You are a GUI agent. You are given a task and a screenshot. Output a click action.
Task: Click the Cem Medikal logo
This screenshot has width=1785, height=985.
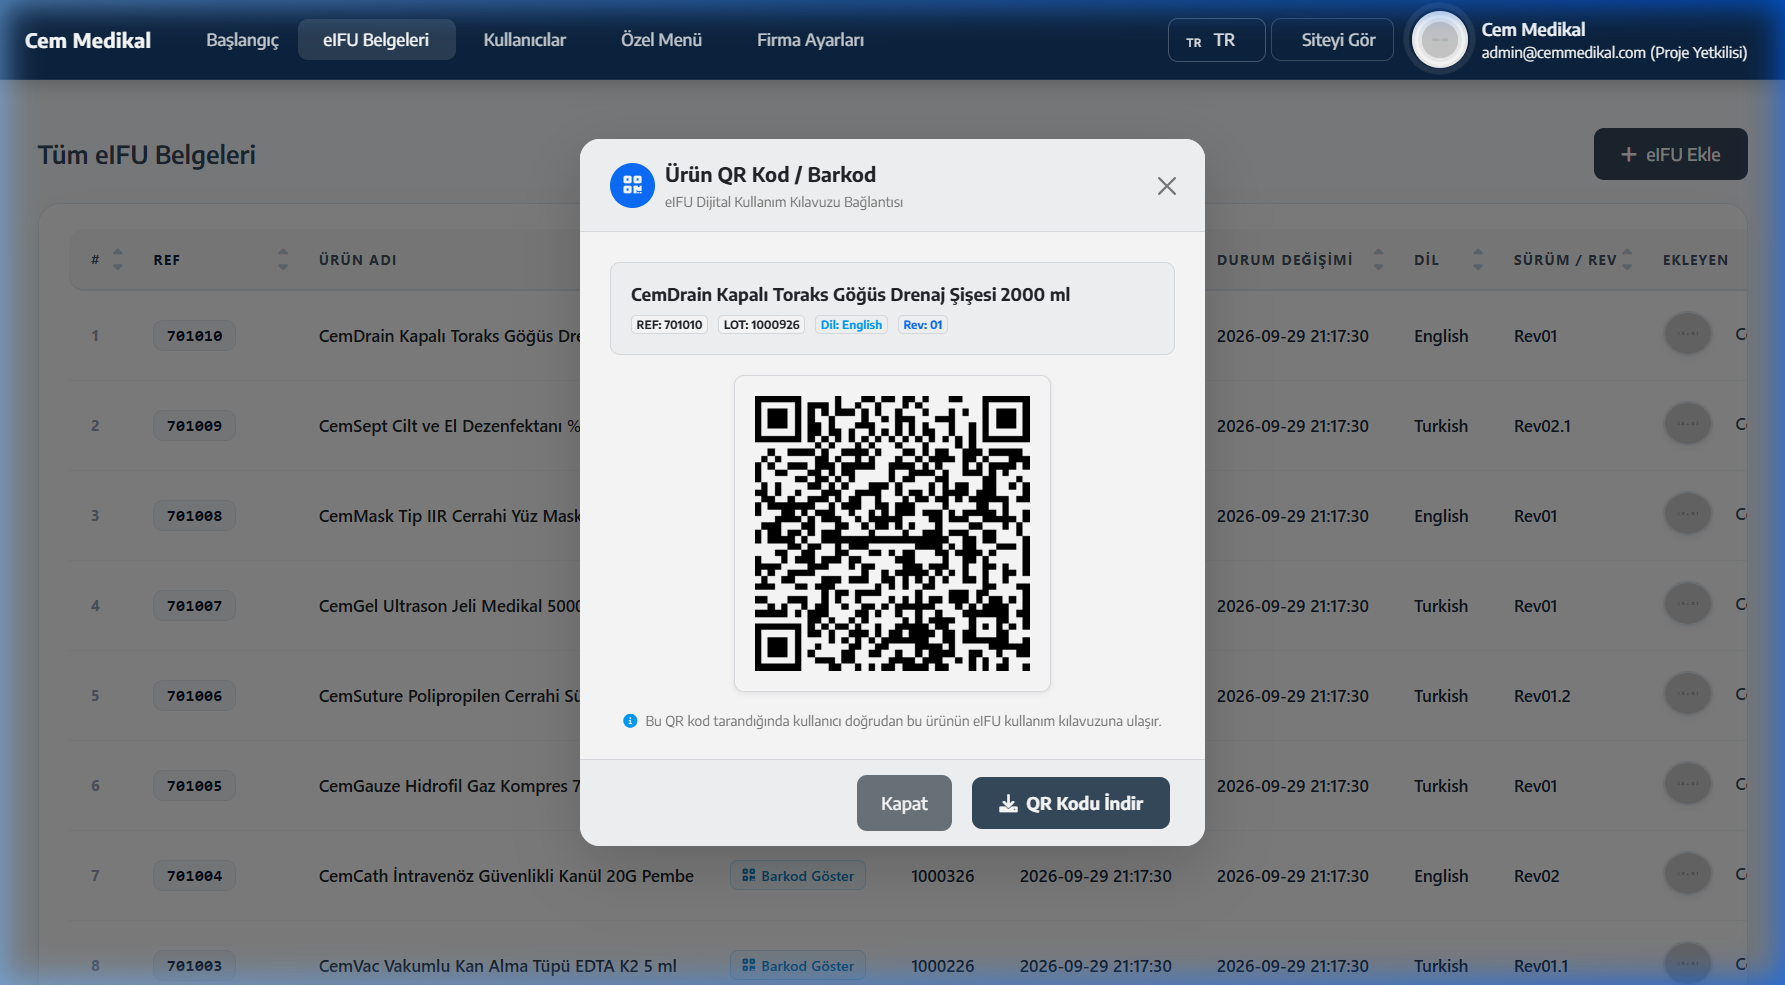click(88, 40)
